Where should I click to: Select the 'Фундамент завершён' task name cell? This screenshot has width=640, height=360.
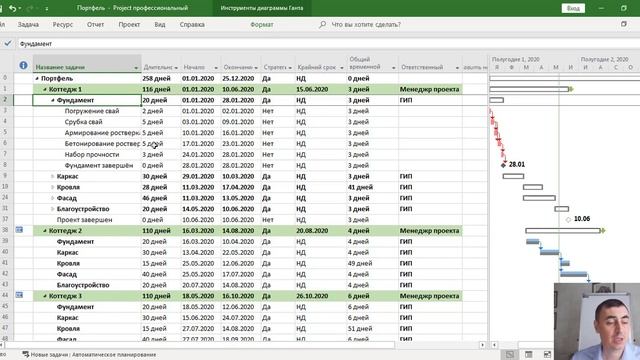click(87, 165)
